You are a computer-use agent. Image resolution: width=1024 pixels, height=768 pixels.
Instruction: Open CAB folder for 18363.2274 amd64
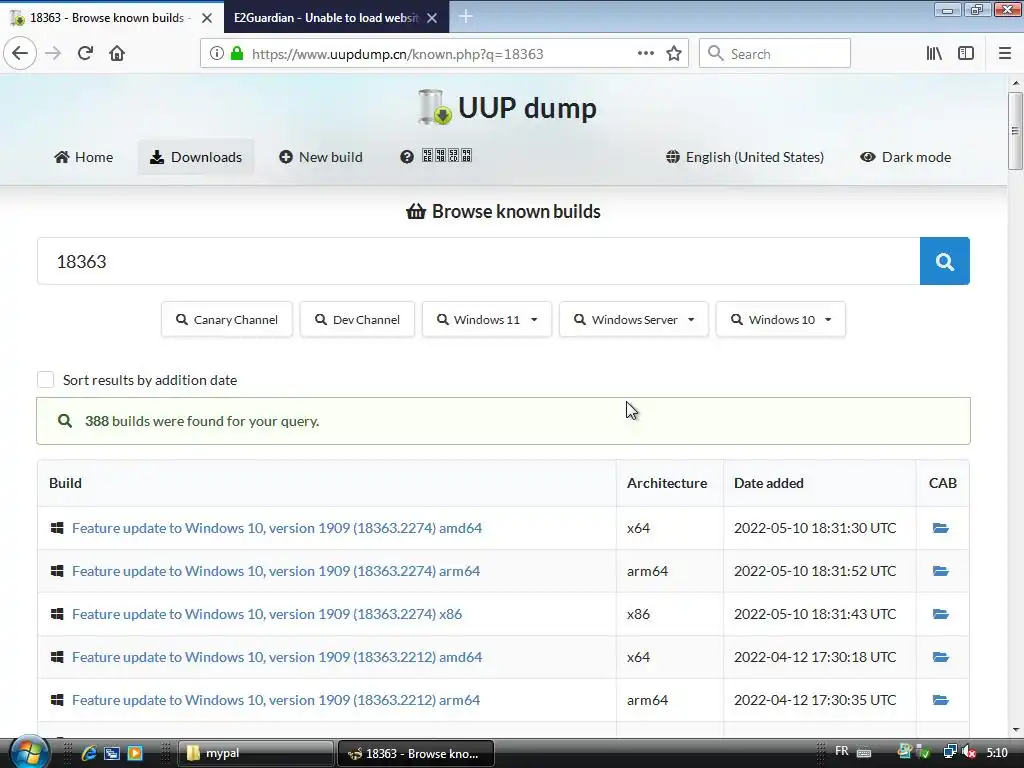940,528
